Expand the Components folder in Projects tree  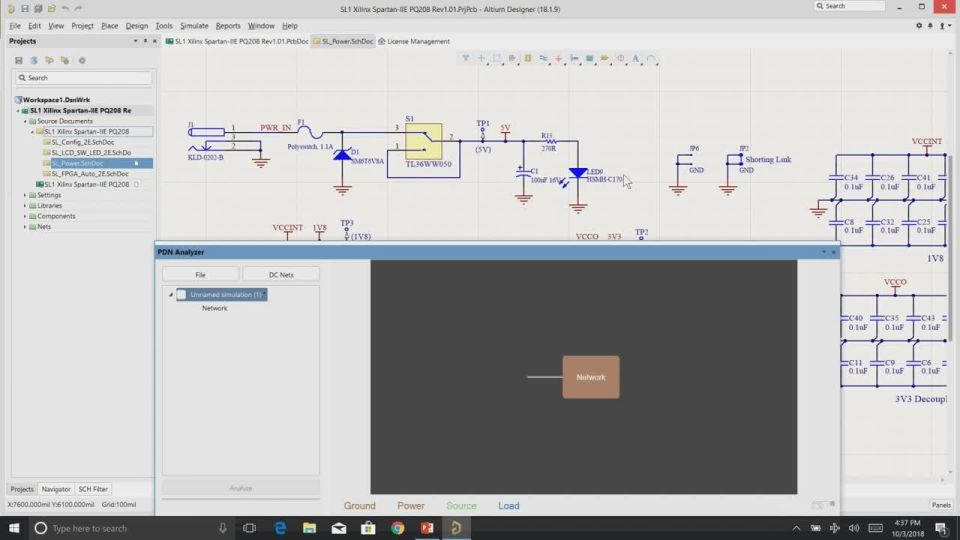coord(25,216)
